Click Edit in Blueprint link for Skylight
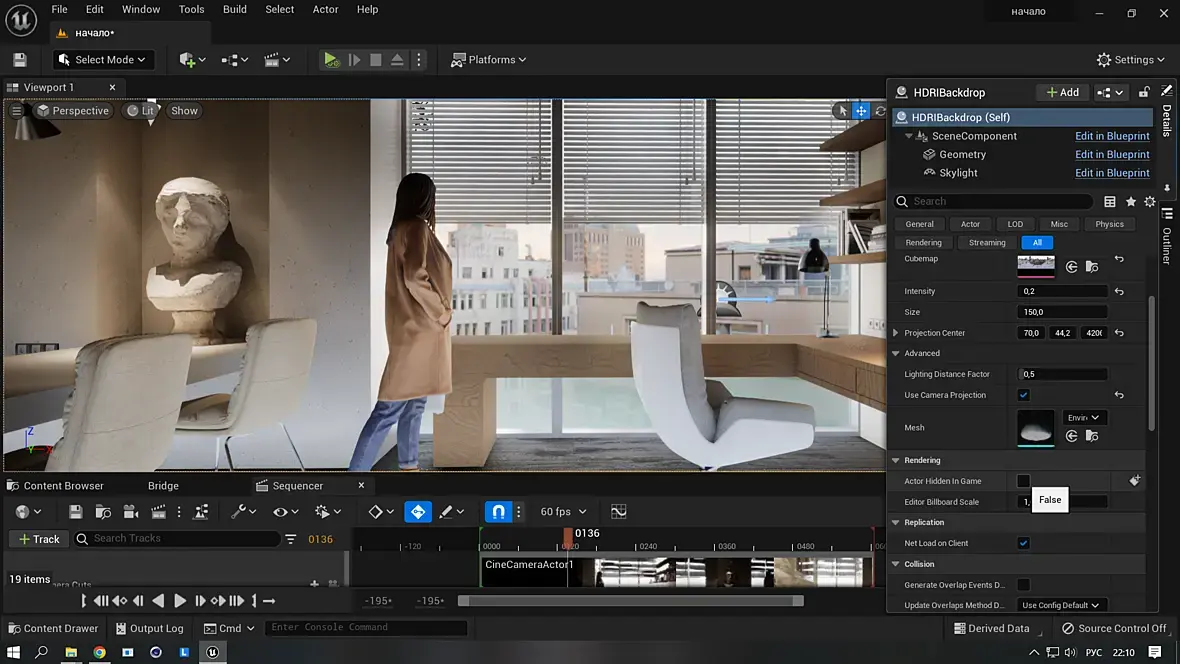The height and width of the screenshot is (664, 1180). click(x=1112, y=173)
